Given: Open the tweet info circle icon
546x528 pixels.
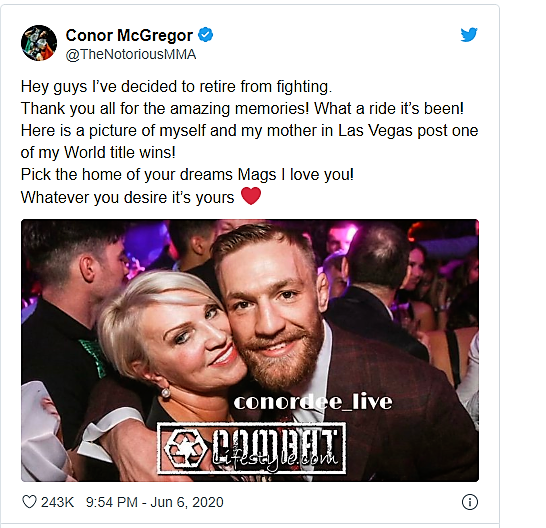Looking at the screenshot, I should click(470, 502).
